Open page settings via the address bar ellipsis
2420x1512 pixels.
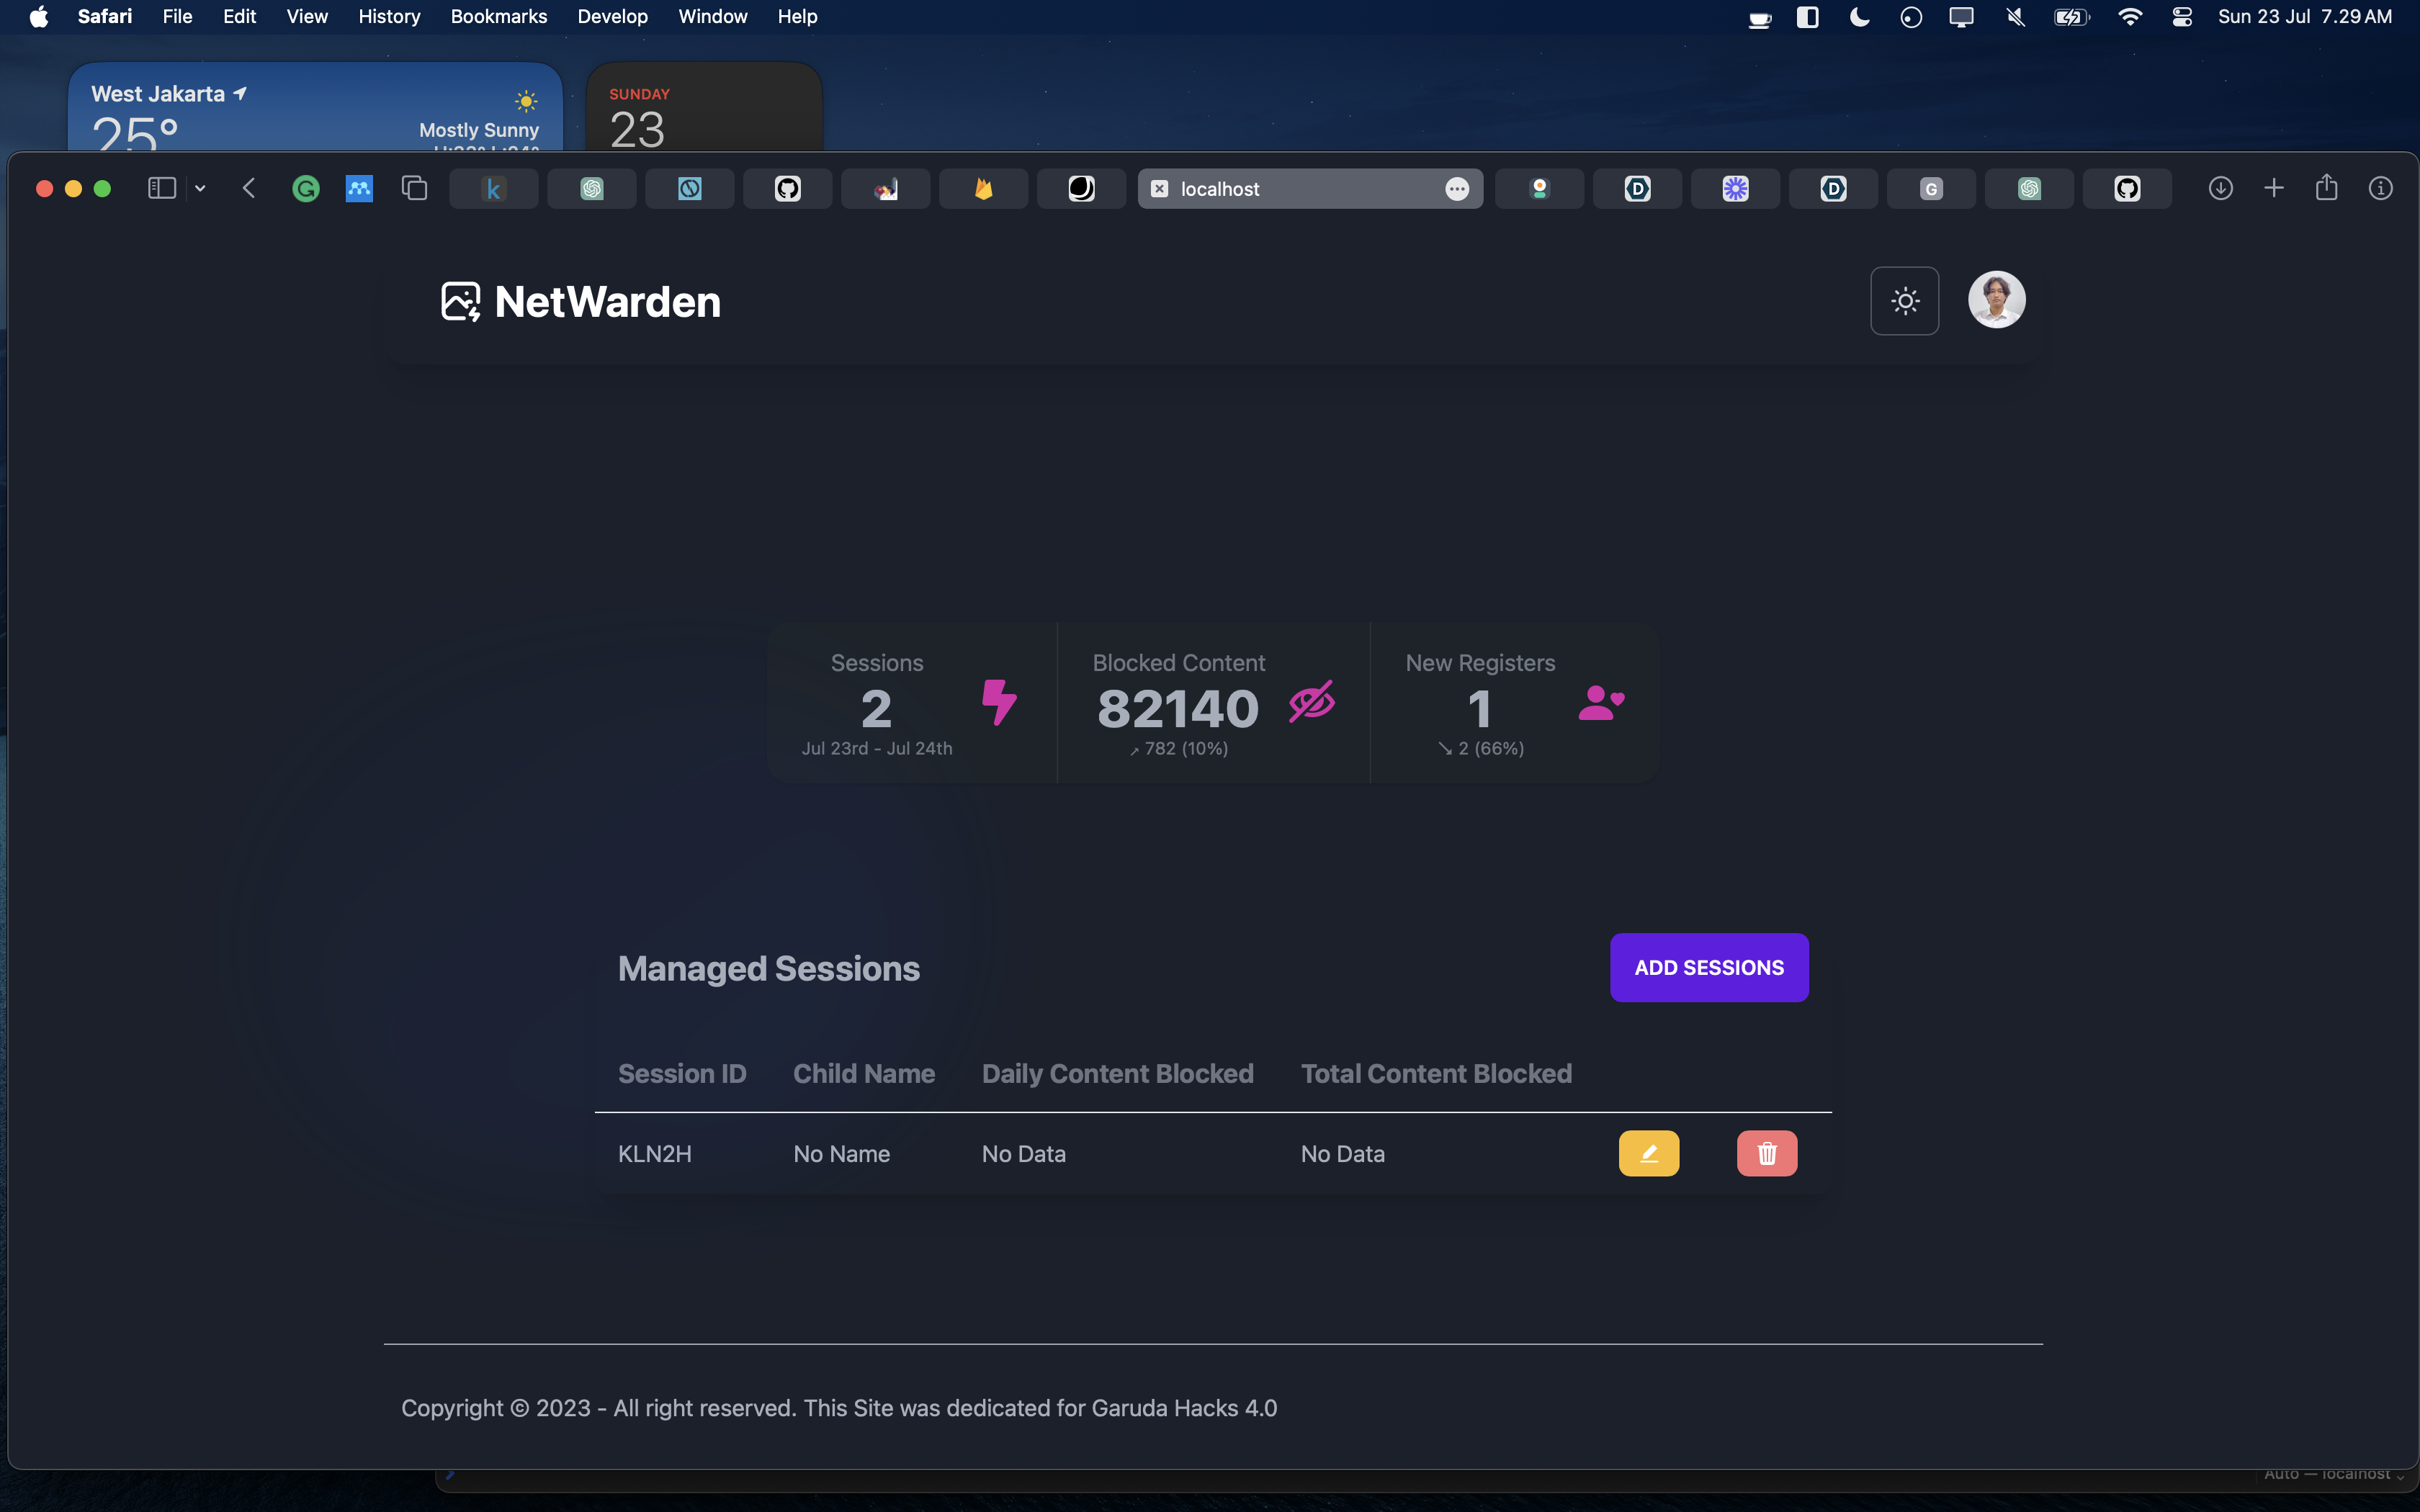(x=1458, y=188)
